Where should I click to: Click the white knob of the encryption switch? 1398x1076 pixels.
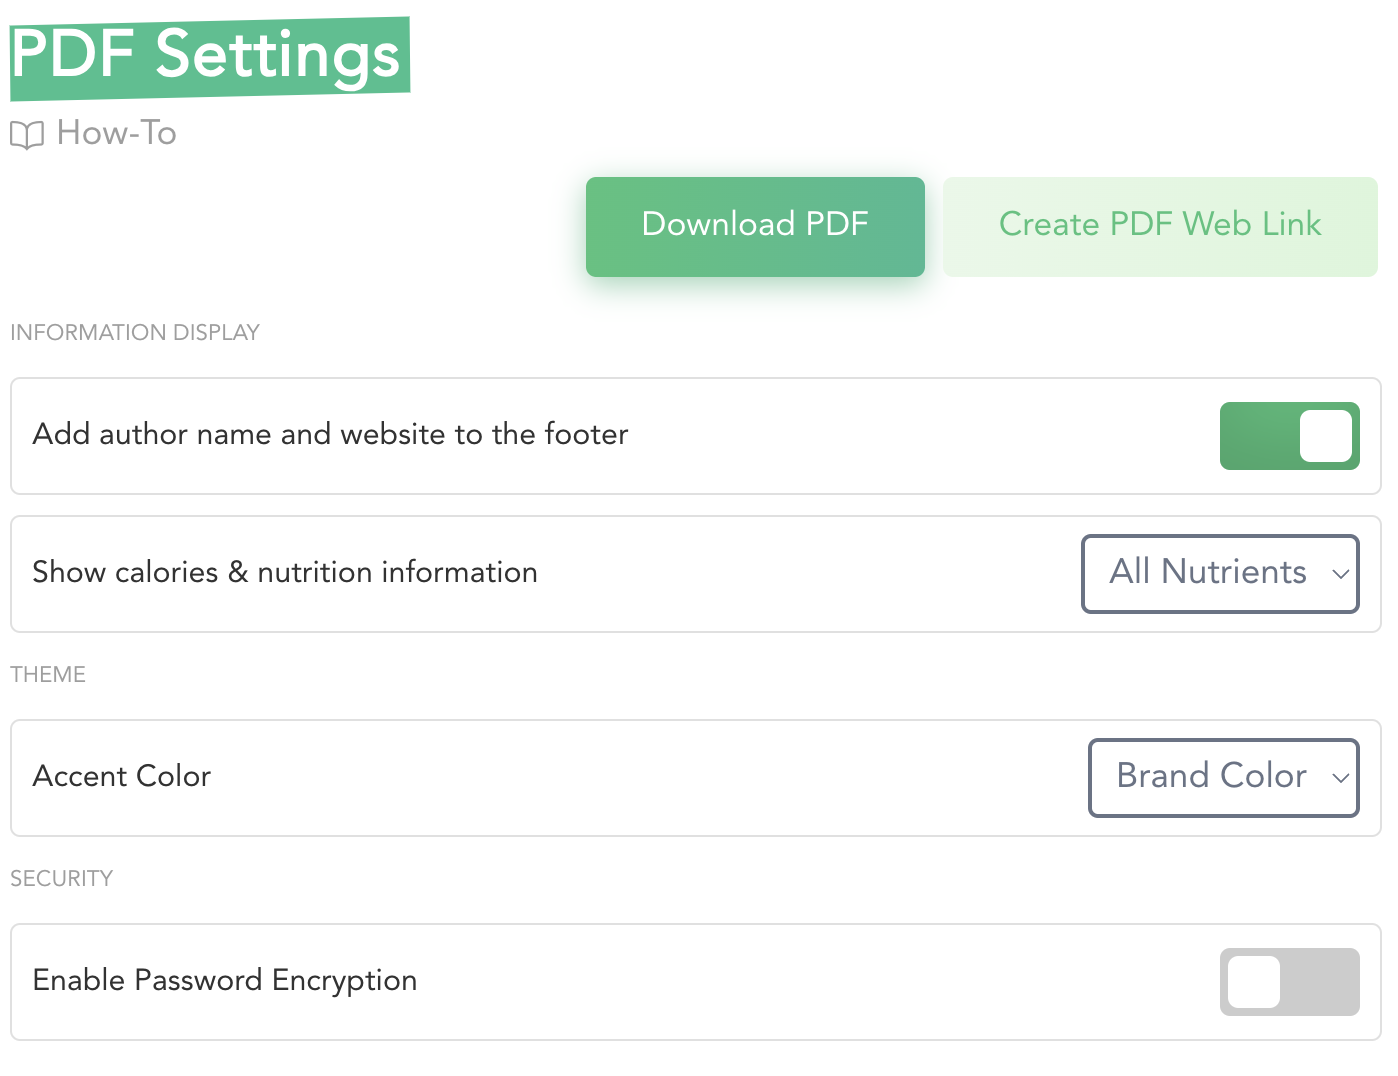(x=1254, y=982)
